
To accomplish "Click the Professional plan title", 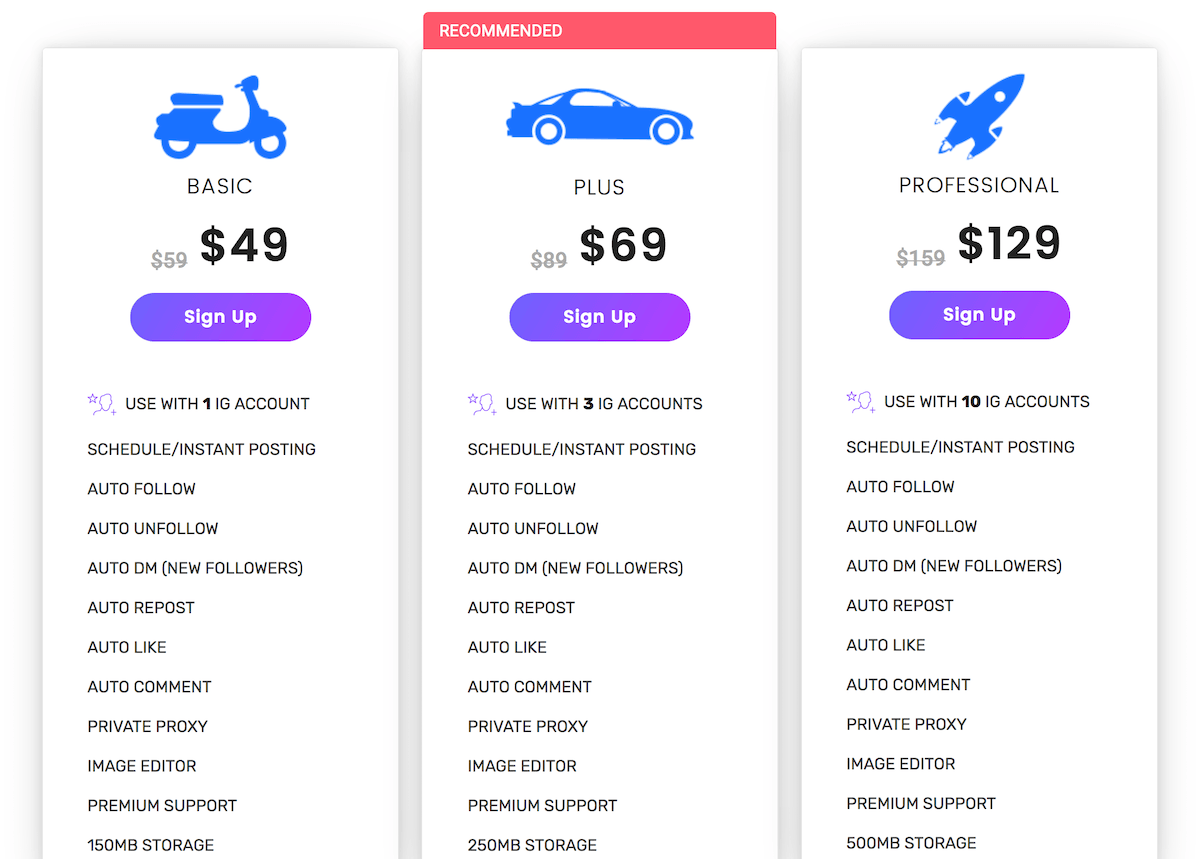I will coord(979,186).
